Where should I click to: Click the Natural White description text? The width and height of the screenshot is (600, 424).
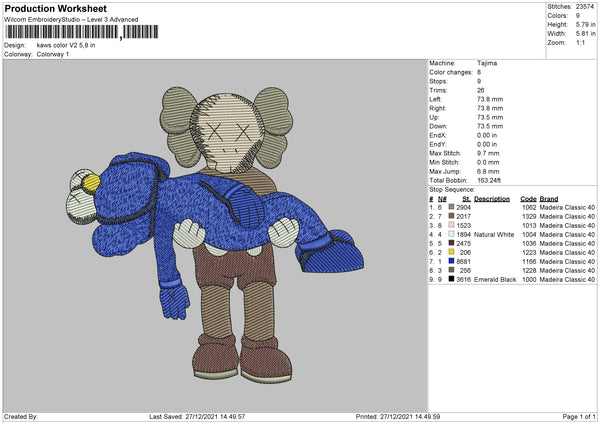[x=494, y=233]
